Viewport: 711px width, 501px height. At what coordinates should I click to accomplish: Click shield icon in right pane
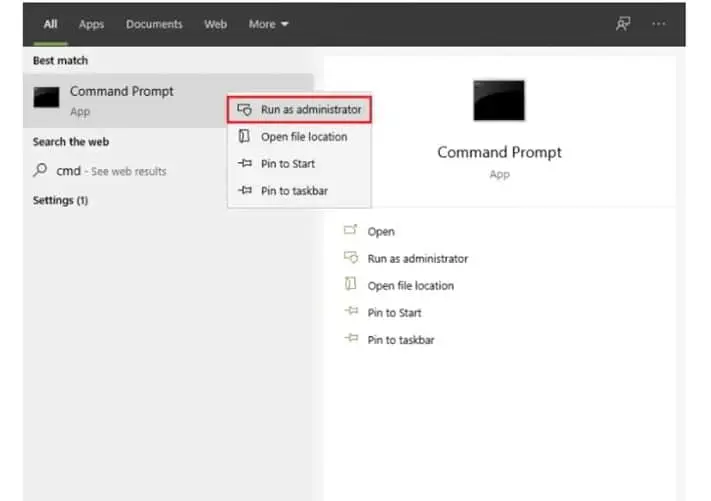click(x=351, y=258)
